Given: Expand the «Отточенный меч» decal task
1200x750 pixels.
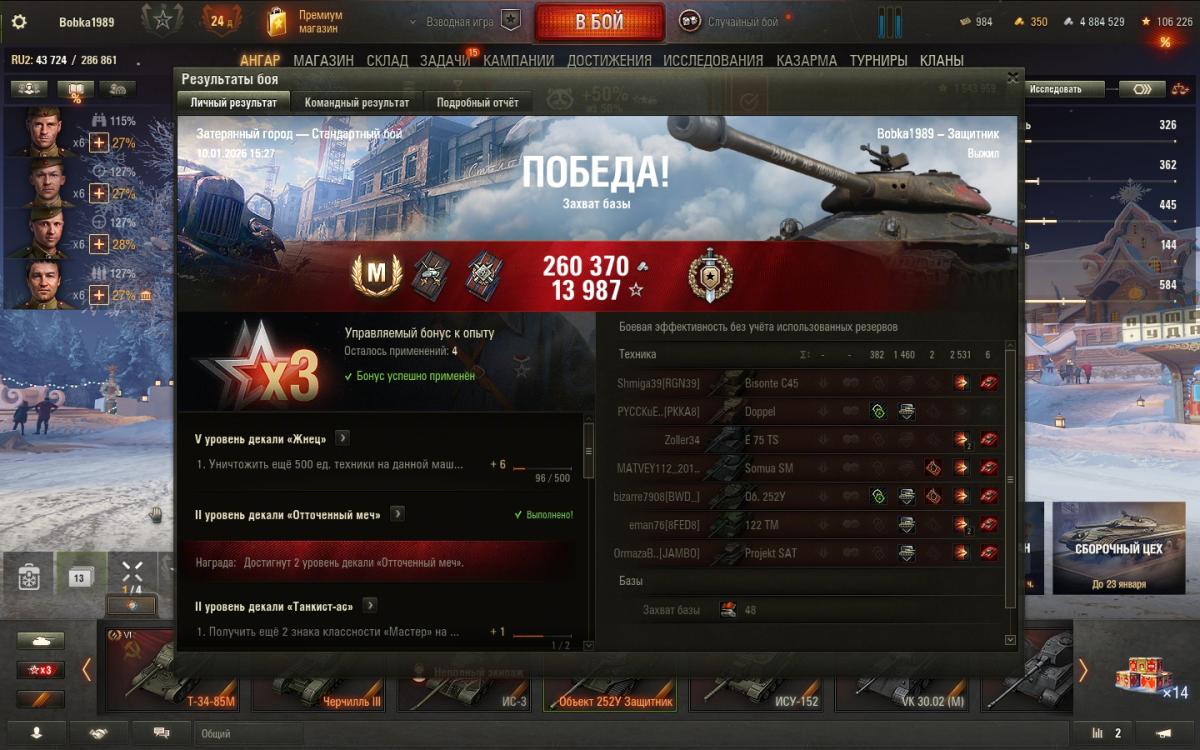Looking at the screenshot, I should [x=397, y=514].
